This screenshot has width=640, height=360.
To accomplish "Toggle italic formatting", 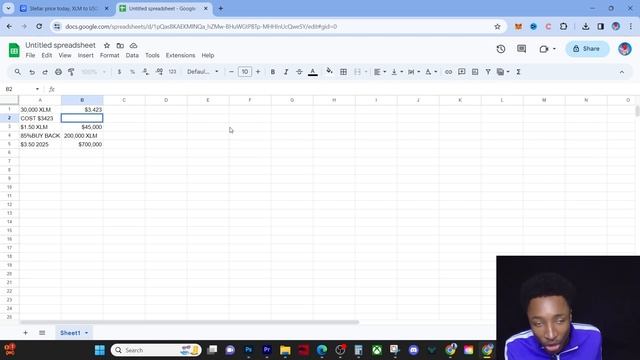I will point(286,72).
